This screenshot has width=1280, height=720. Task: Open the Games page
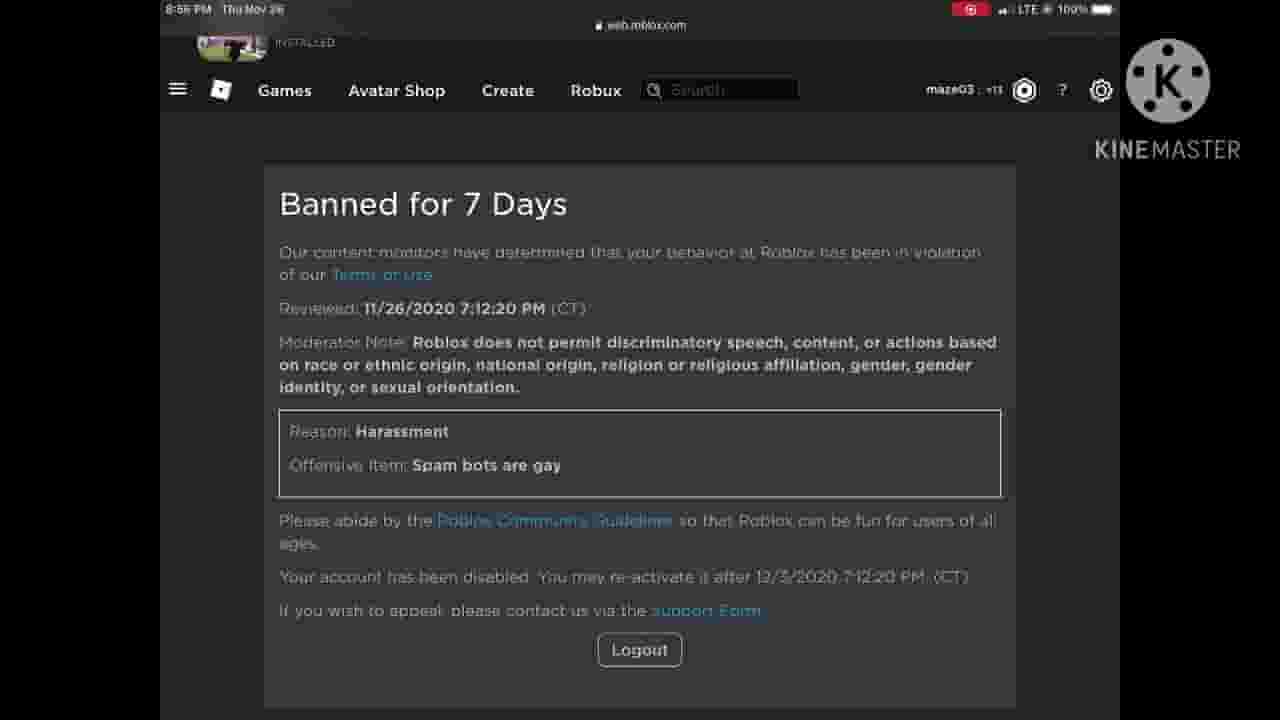coord(285,90)
